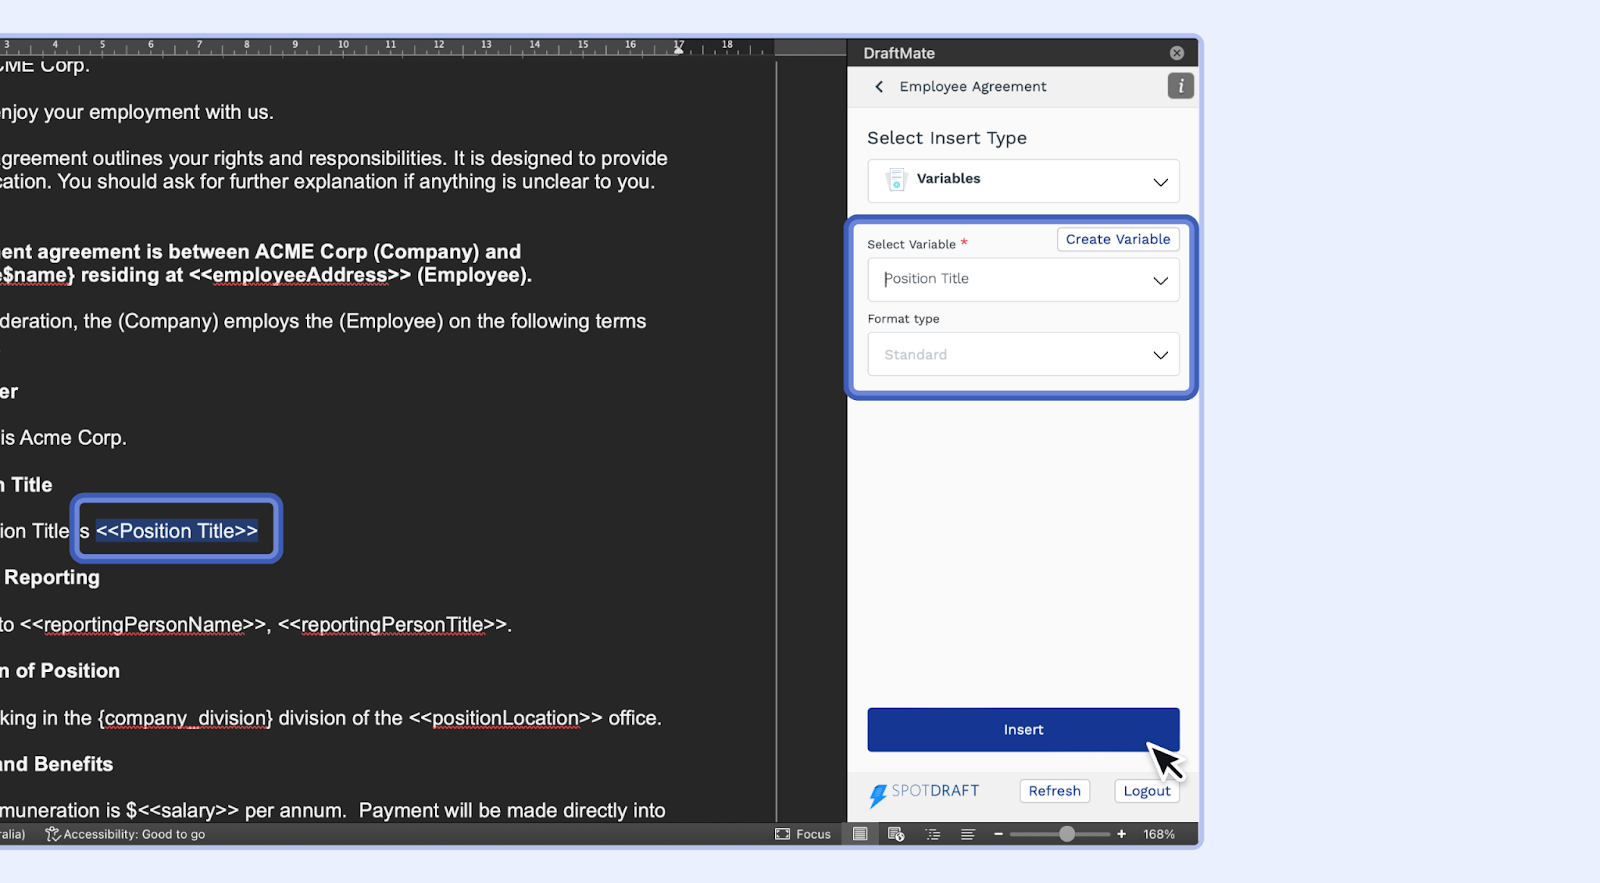This screenshot has width=1600, height=883.
Task: Open the Select Insert Type dropdown
Action: coord(1023,181)
